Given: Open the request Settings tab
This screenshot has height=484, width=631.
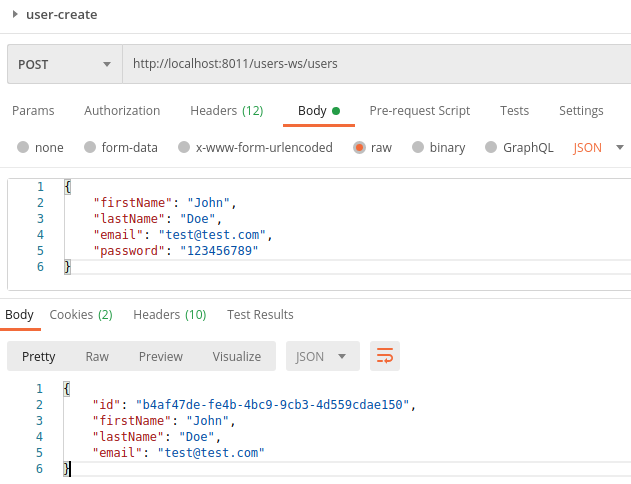Looking at the screenshot, I should pos(581,111).
